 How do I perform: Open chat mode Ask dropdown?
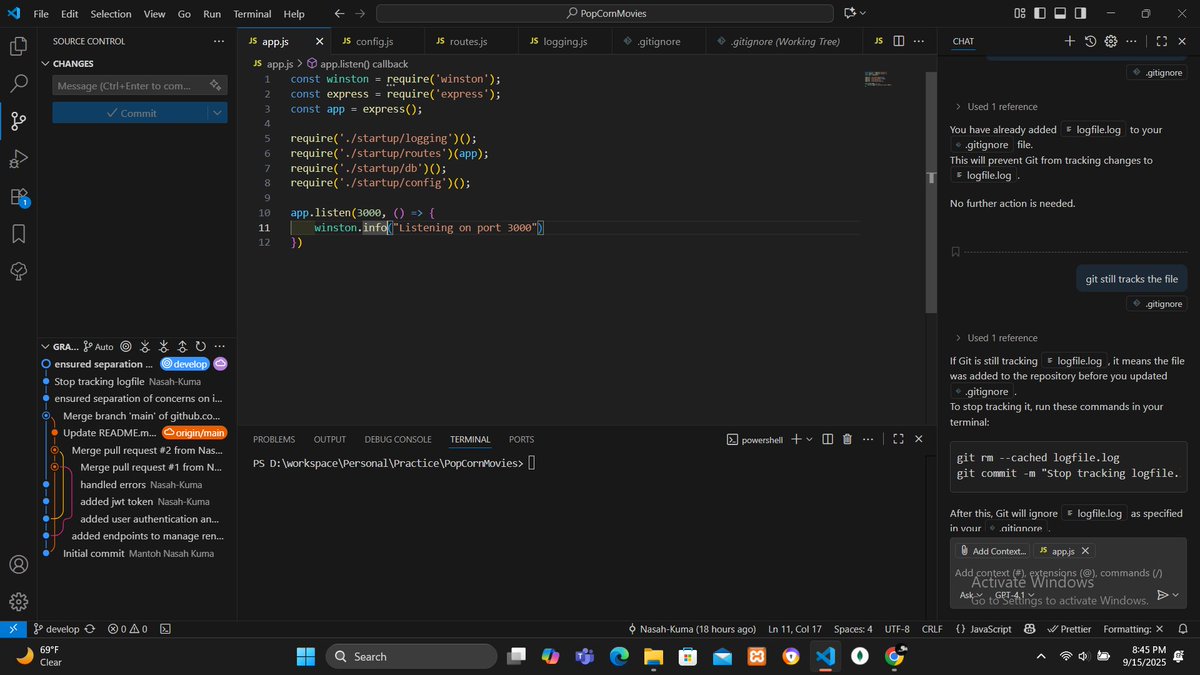pos(970,595)
